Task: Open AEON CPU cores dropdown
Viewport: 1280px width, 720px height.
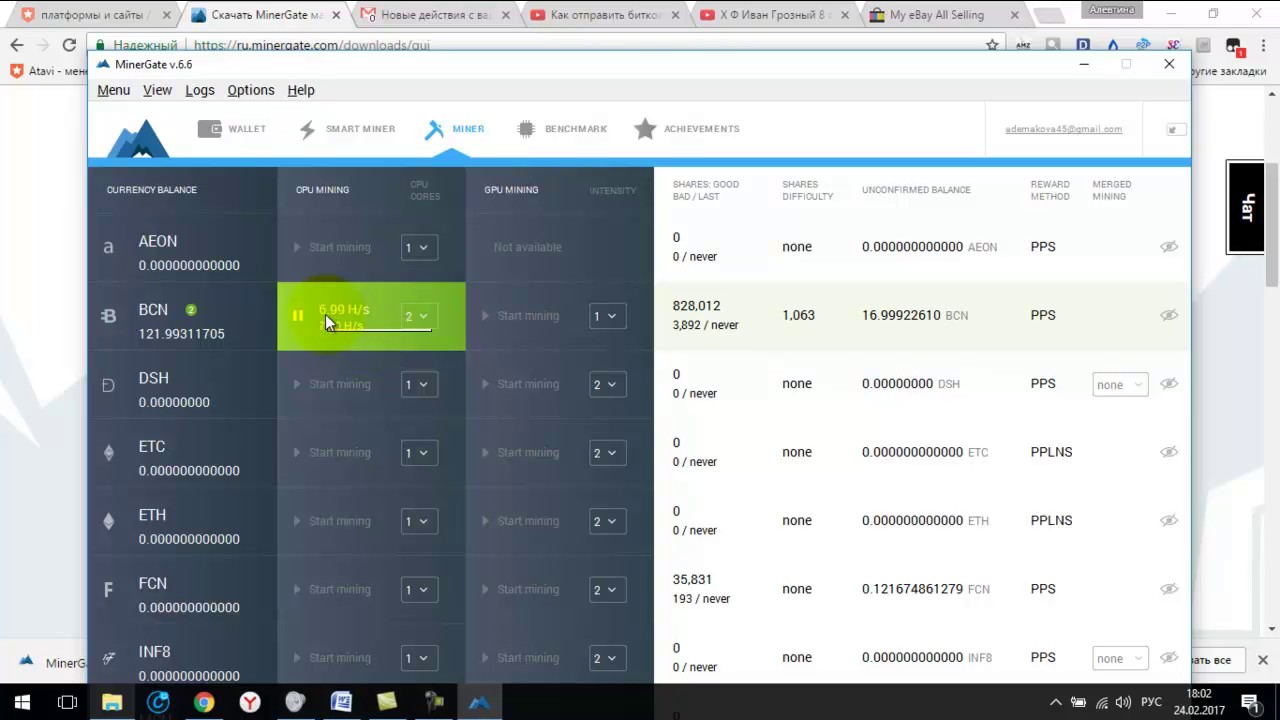Action: (419, 247)
